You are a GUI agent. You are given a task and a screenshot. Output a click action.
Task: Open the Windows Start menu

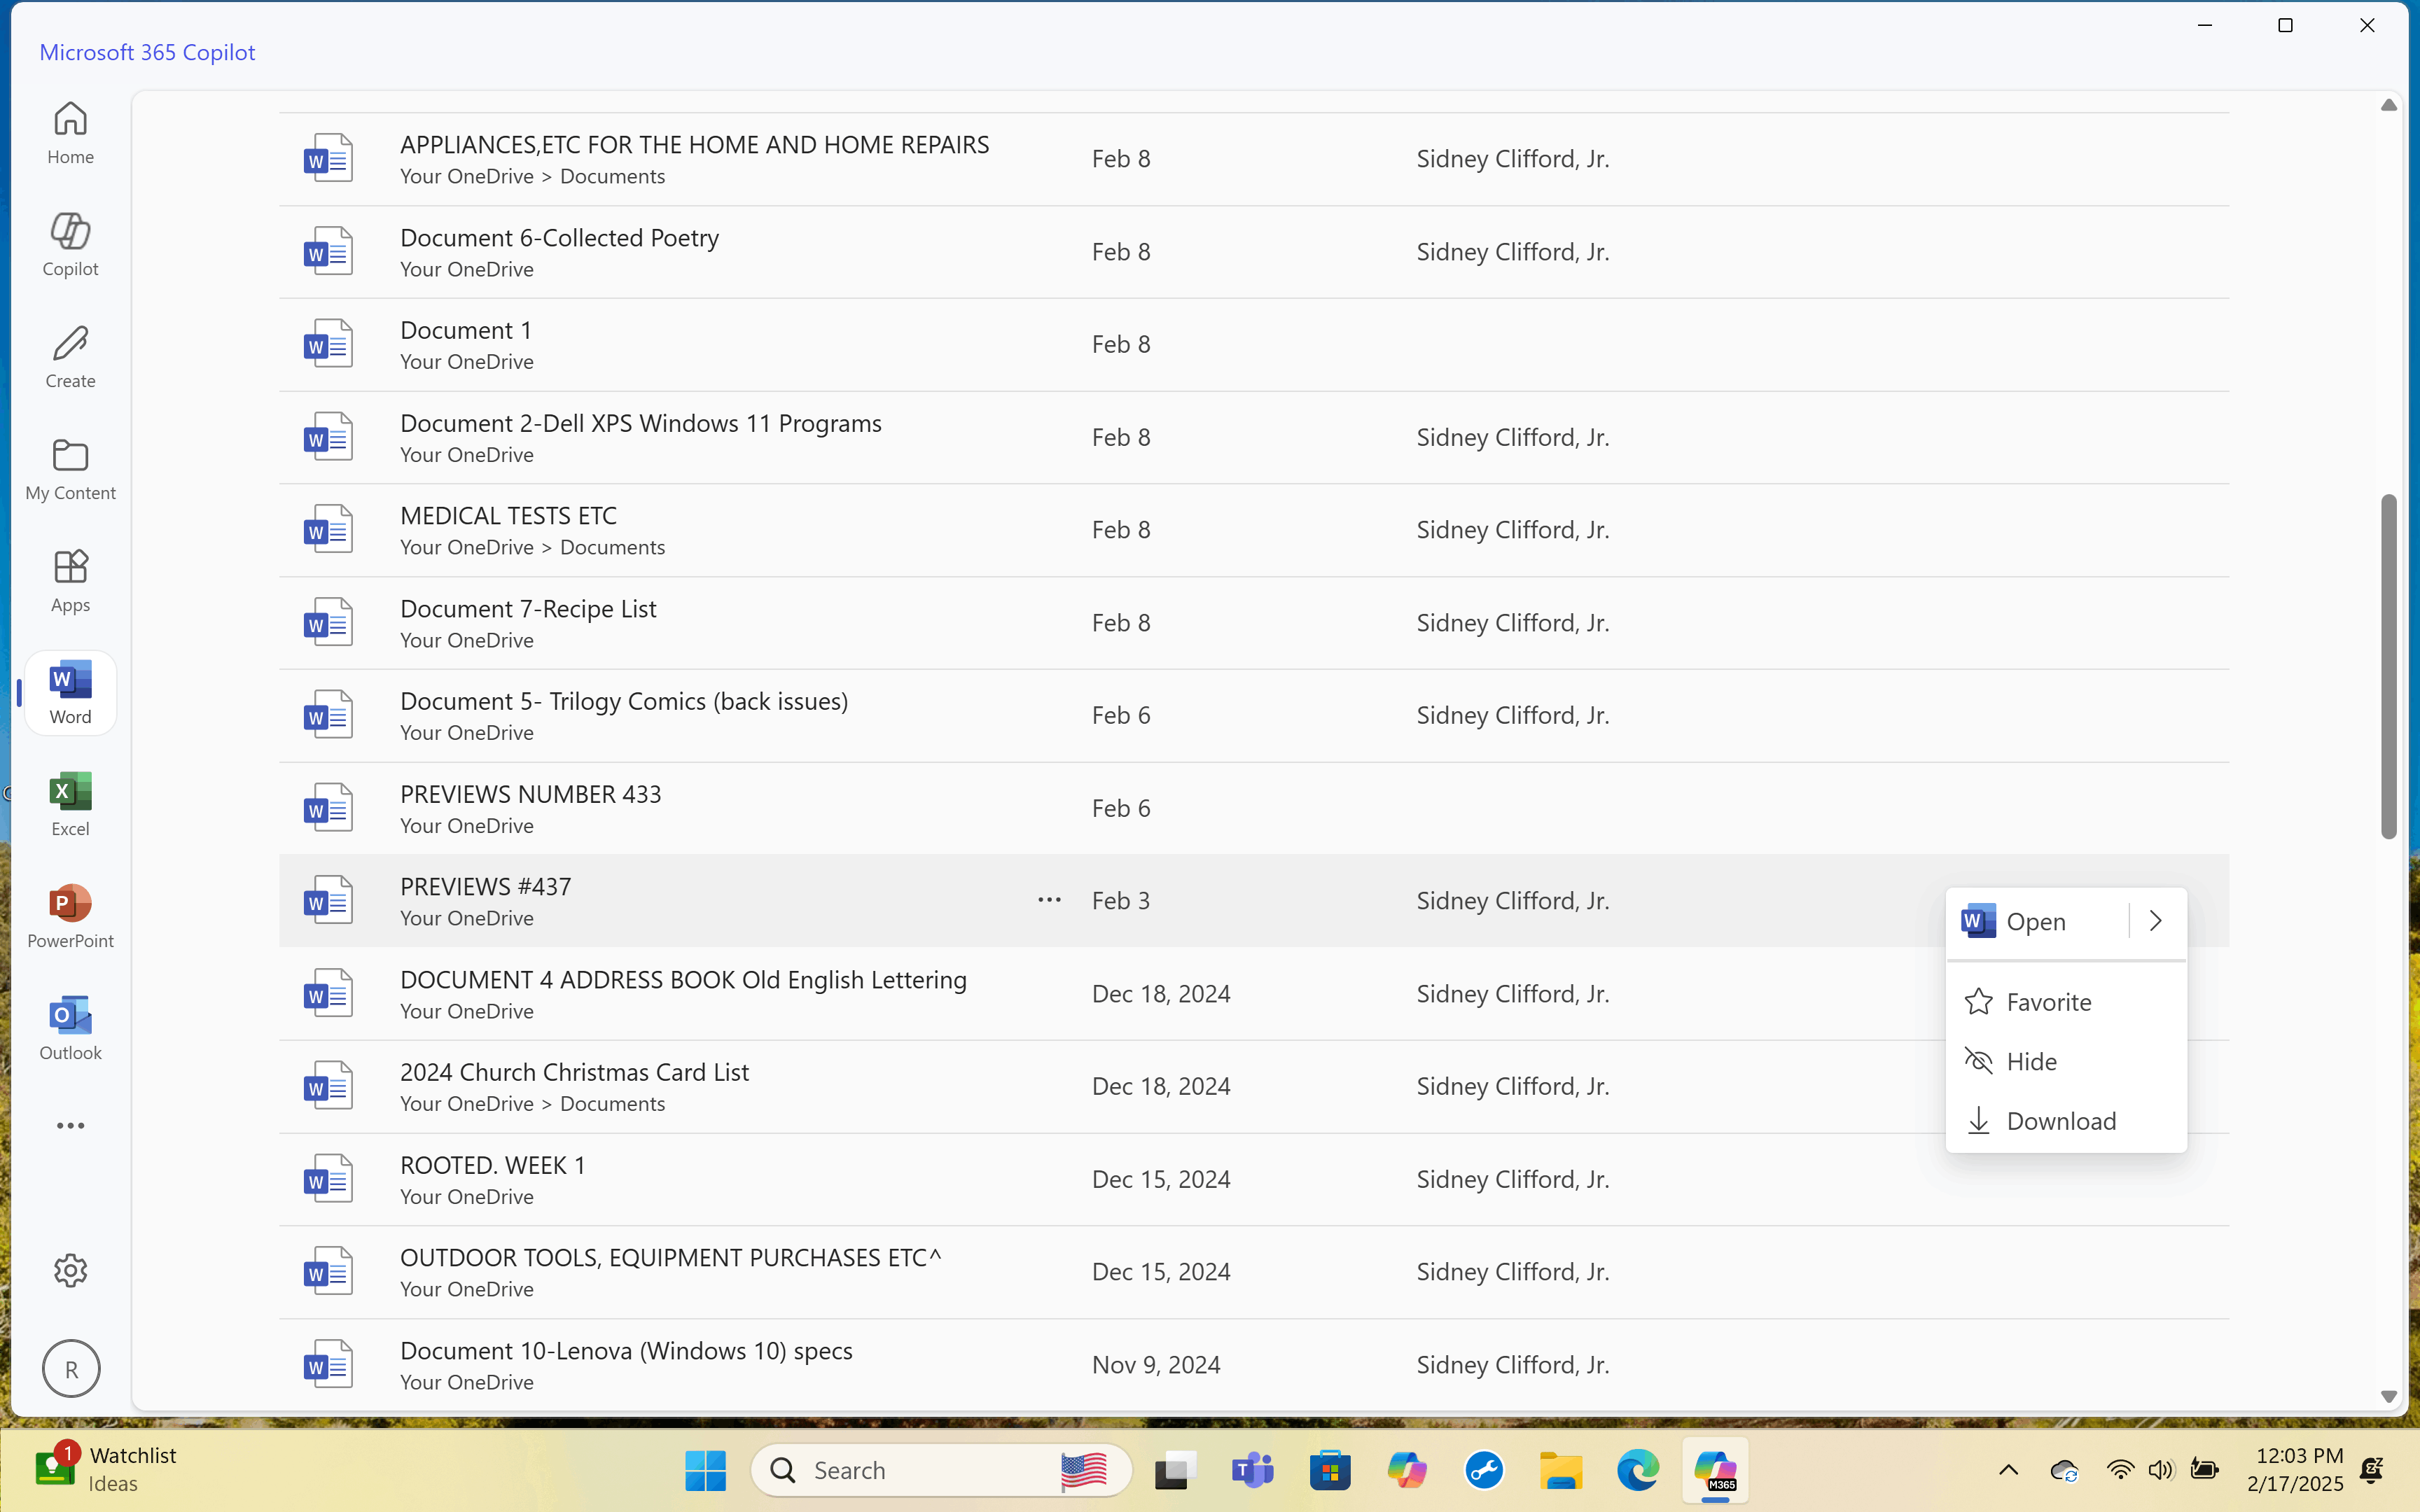[x=705, y=1470]
